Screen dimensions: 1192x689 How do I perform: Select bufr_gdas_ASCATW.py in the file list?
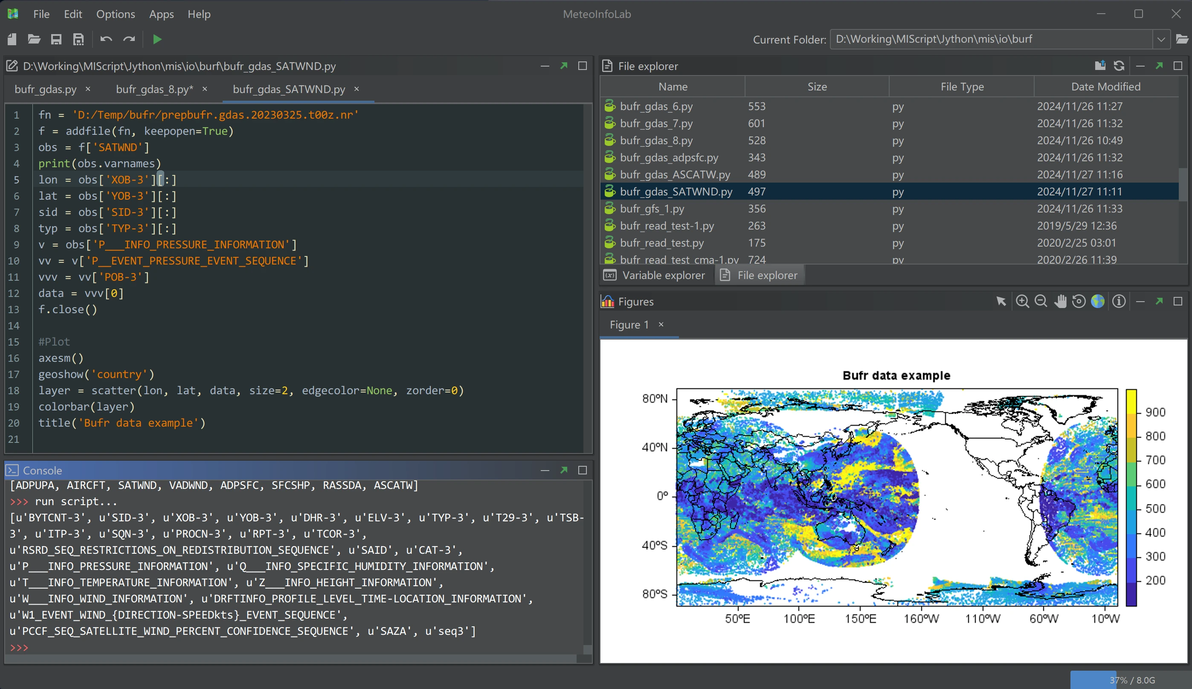pos(674,174)
